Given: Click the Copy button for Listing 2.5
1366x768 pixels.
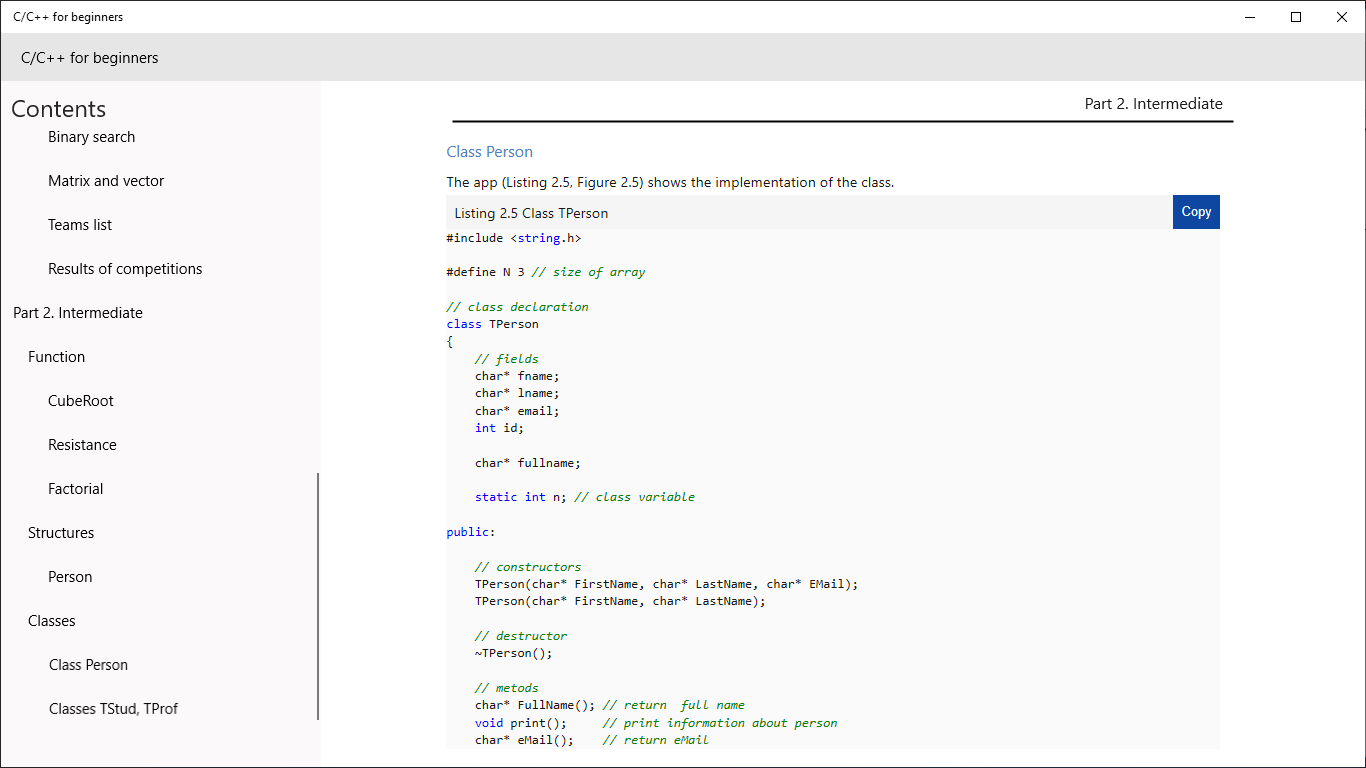Looking at the screenshot, I should click(x=1195, y=211).
